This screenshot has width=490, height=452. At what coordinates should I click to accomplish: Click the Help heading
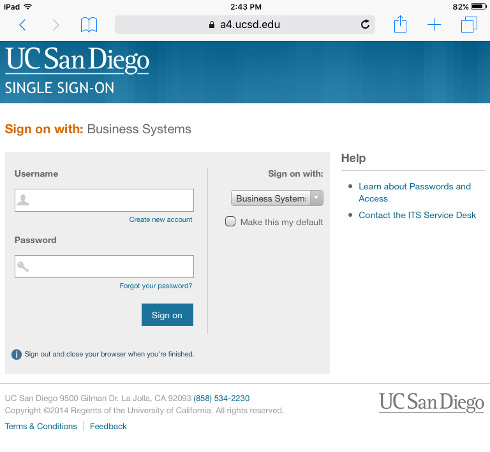click(353, 158)
